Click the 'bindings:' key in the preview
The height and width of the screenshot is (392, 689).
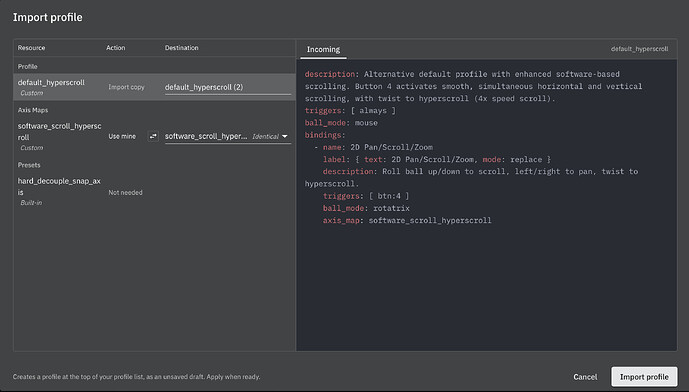click(x=325, y=135)
